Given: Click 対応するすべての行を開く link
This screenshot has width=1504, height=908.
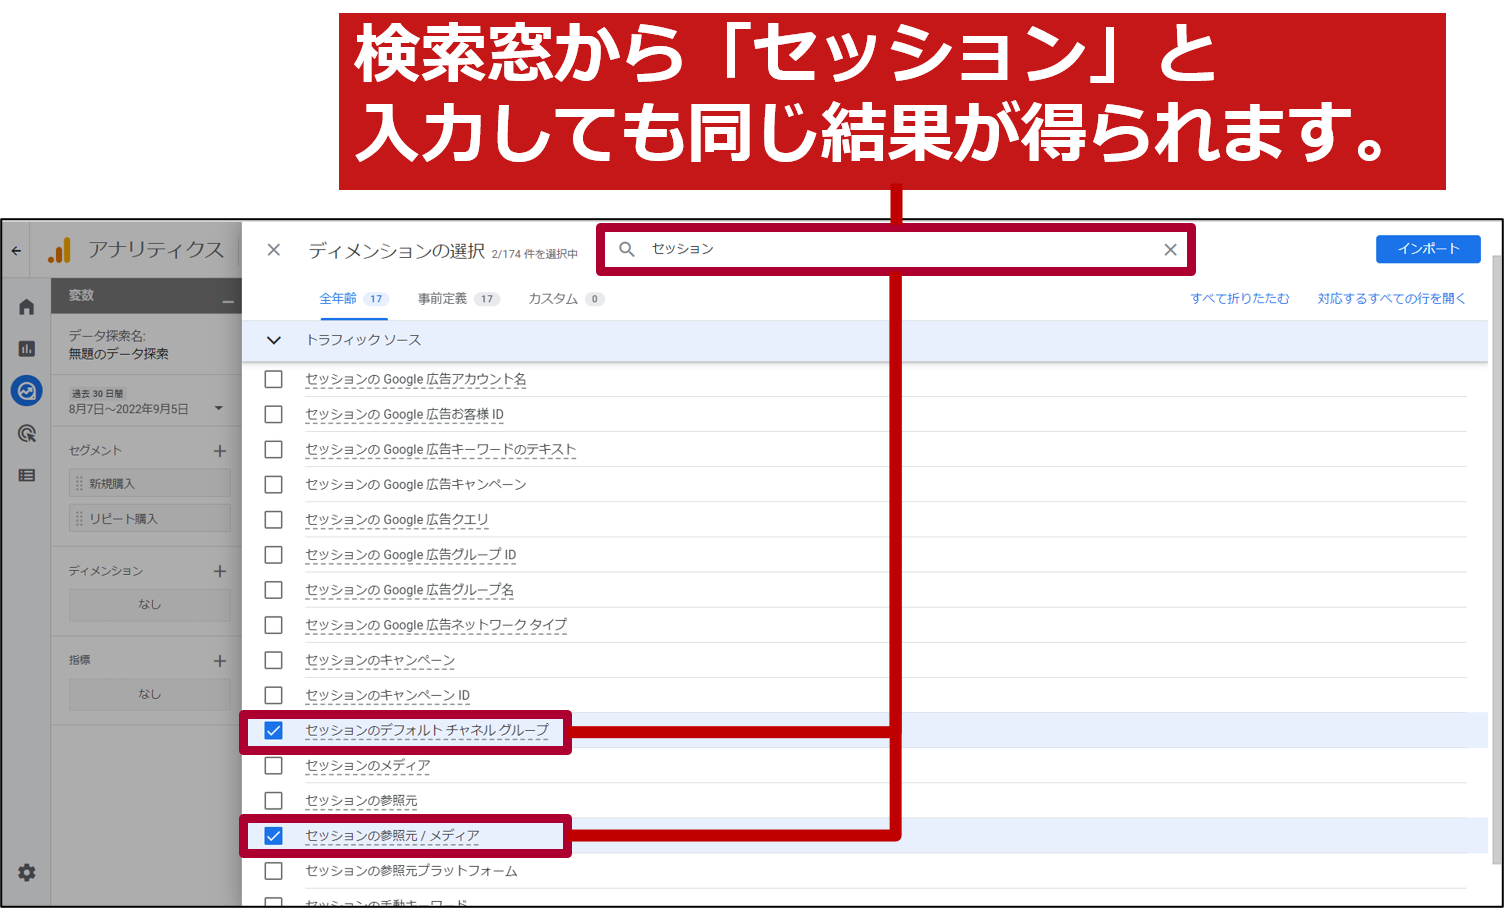Looking at the screenshot, I should click(x=1391, y=298).
